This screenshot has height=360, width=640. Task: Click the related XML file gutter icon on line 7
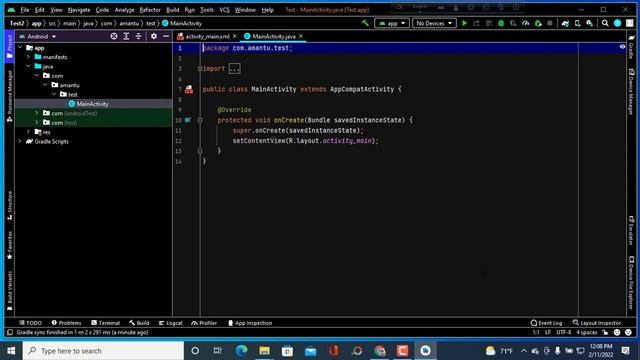click(x=189, y=89)
